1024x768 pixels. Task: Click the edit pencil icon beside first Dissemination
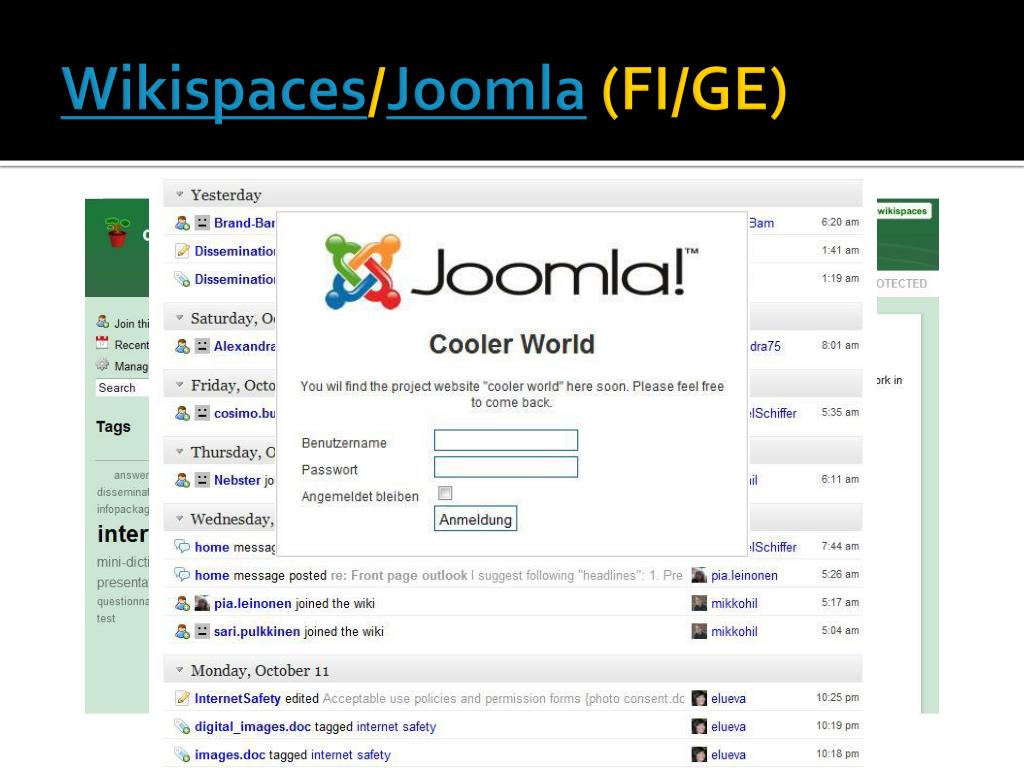[182, 251]
